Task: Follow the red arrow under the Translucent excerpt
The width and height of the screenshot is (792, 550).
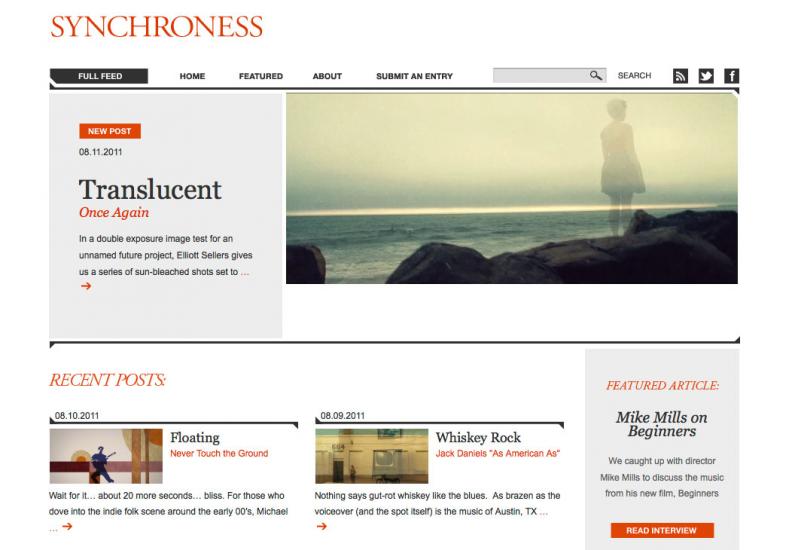Action: tap(86, 286)
